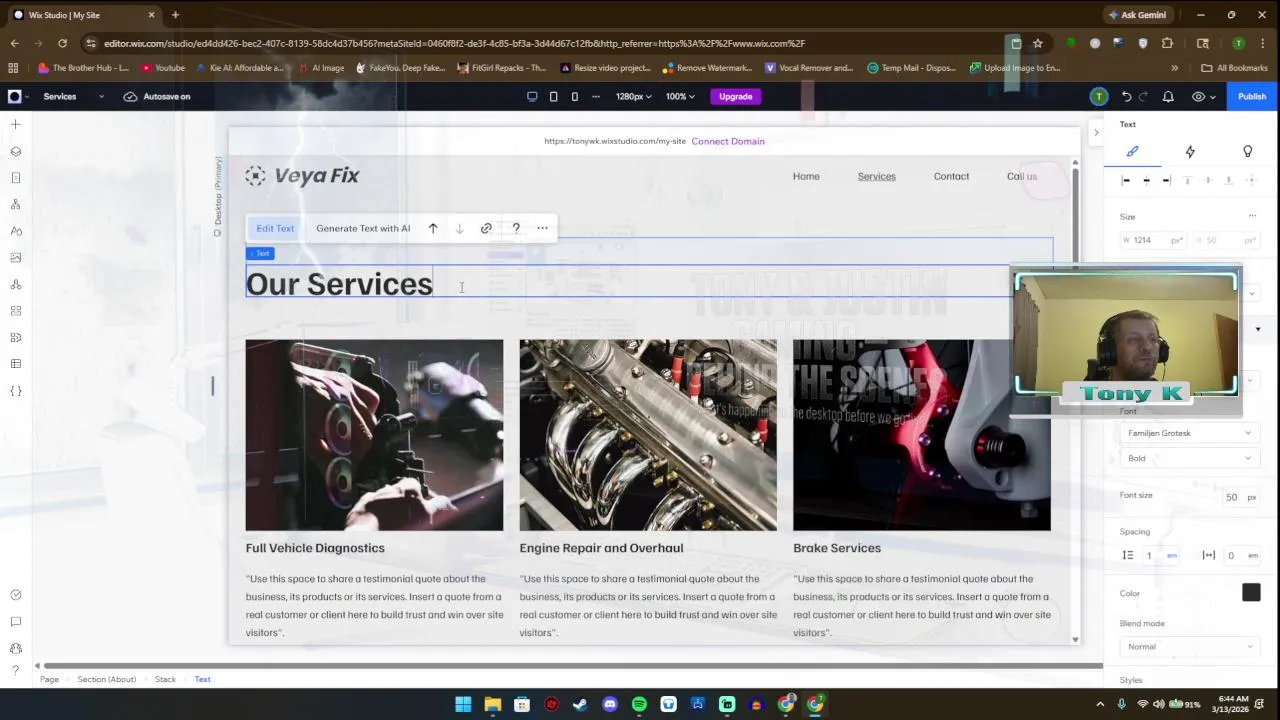Open File Explorer from the taskbar
Viewport: 1280px width, 720px height.
click(x=492, y=704)
